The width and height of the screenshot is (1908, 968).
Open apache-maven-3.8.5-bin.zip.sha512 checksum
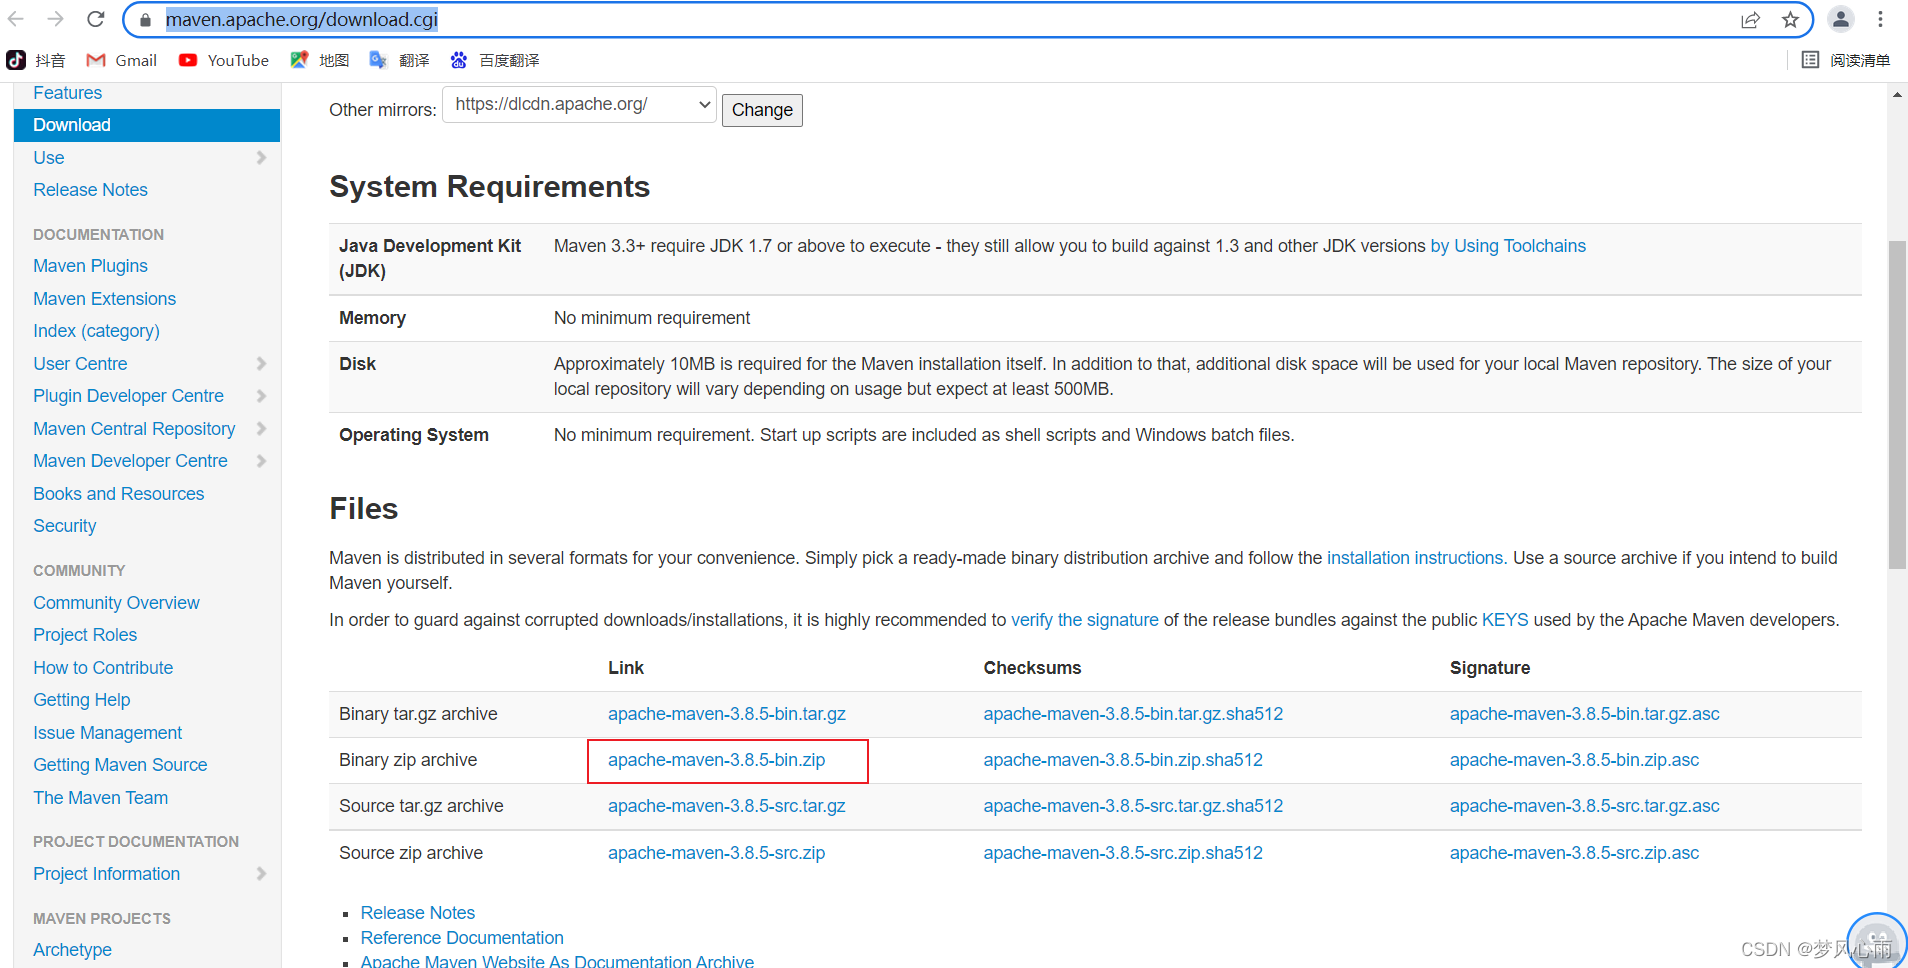1123,760
